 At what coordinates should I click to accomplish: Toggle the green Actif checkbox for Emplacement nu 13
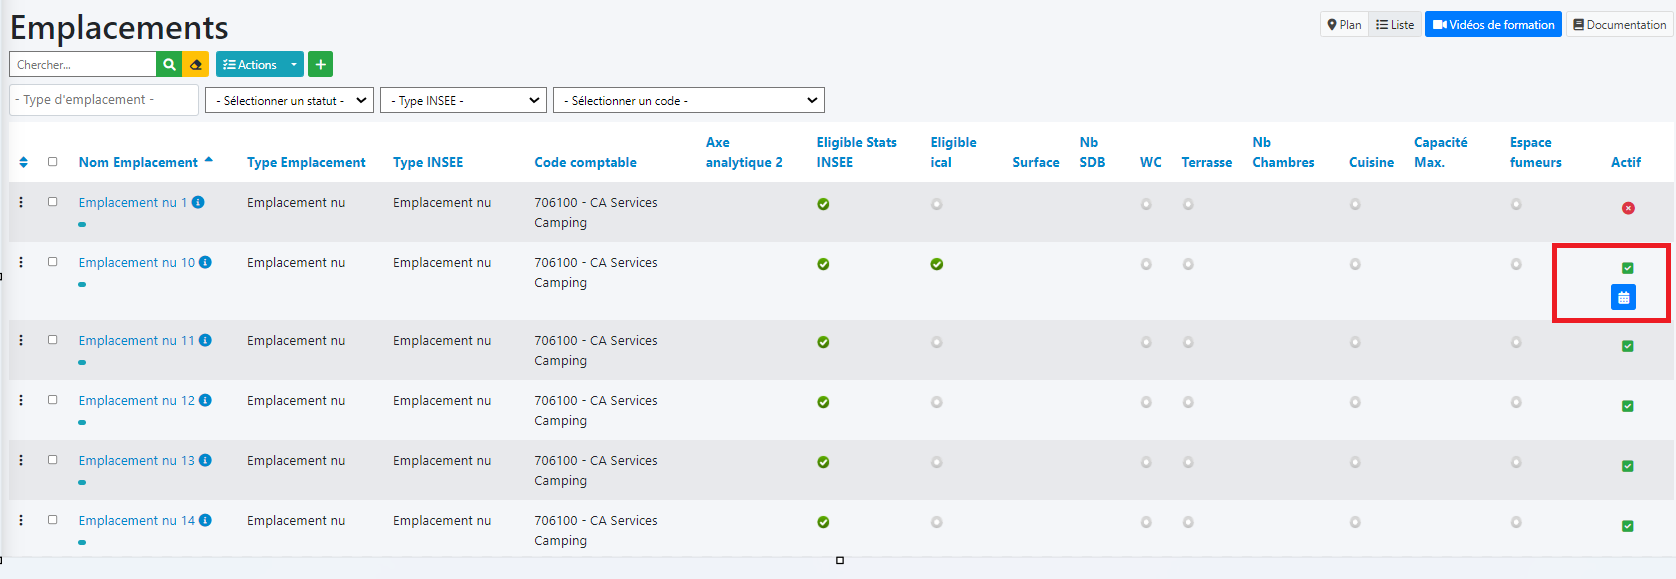(x=1627, y=466)
